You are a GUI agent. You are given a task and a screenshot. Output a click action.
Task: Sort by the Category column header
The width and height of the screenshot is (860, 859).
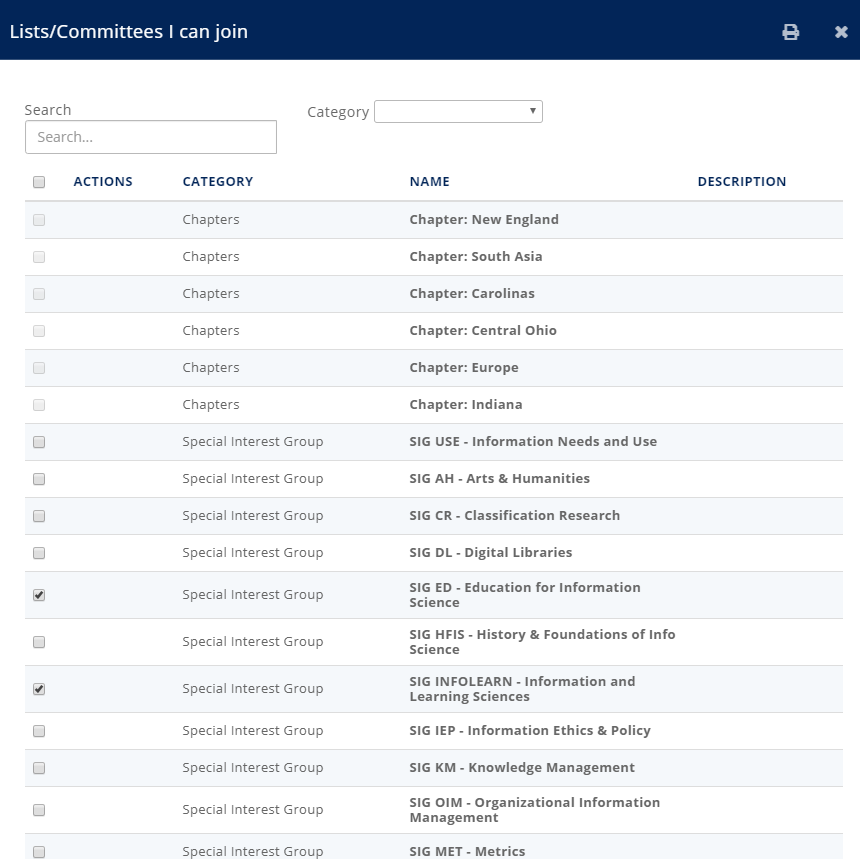[217, 182]
